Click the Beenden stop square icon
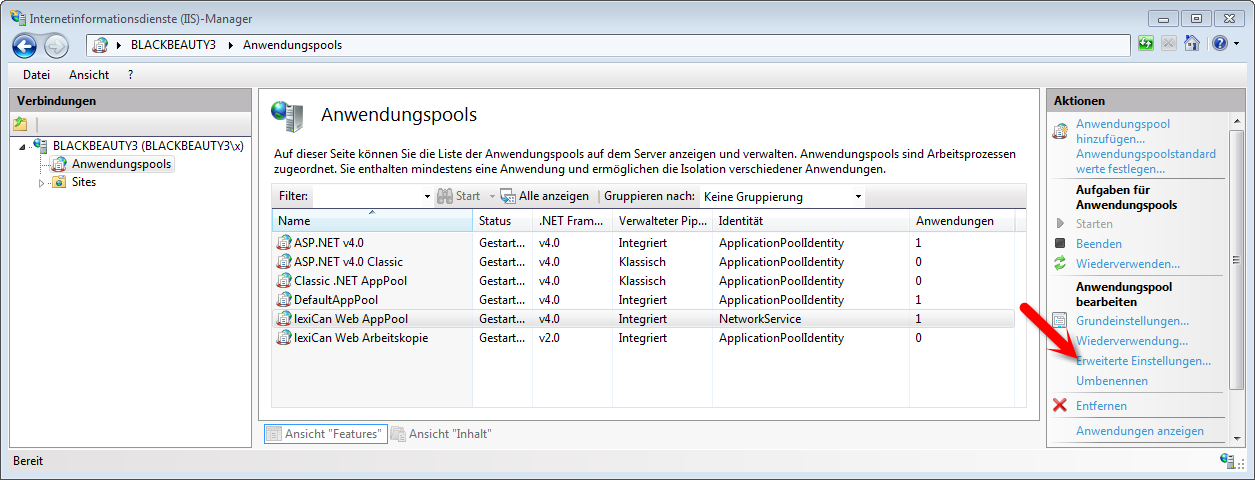This screenshot has height=480, width=1255. [1060, 243]
